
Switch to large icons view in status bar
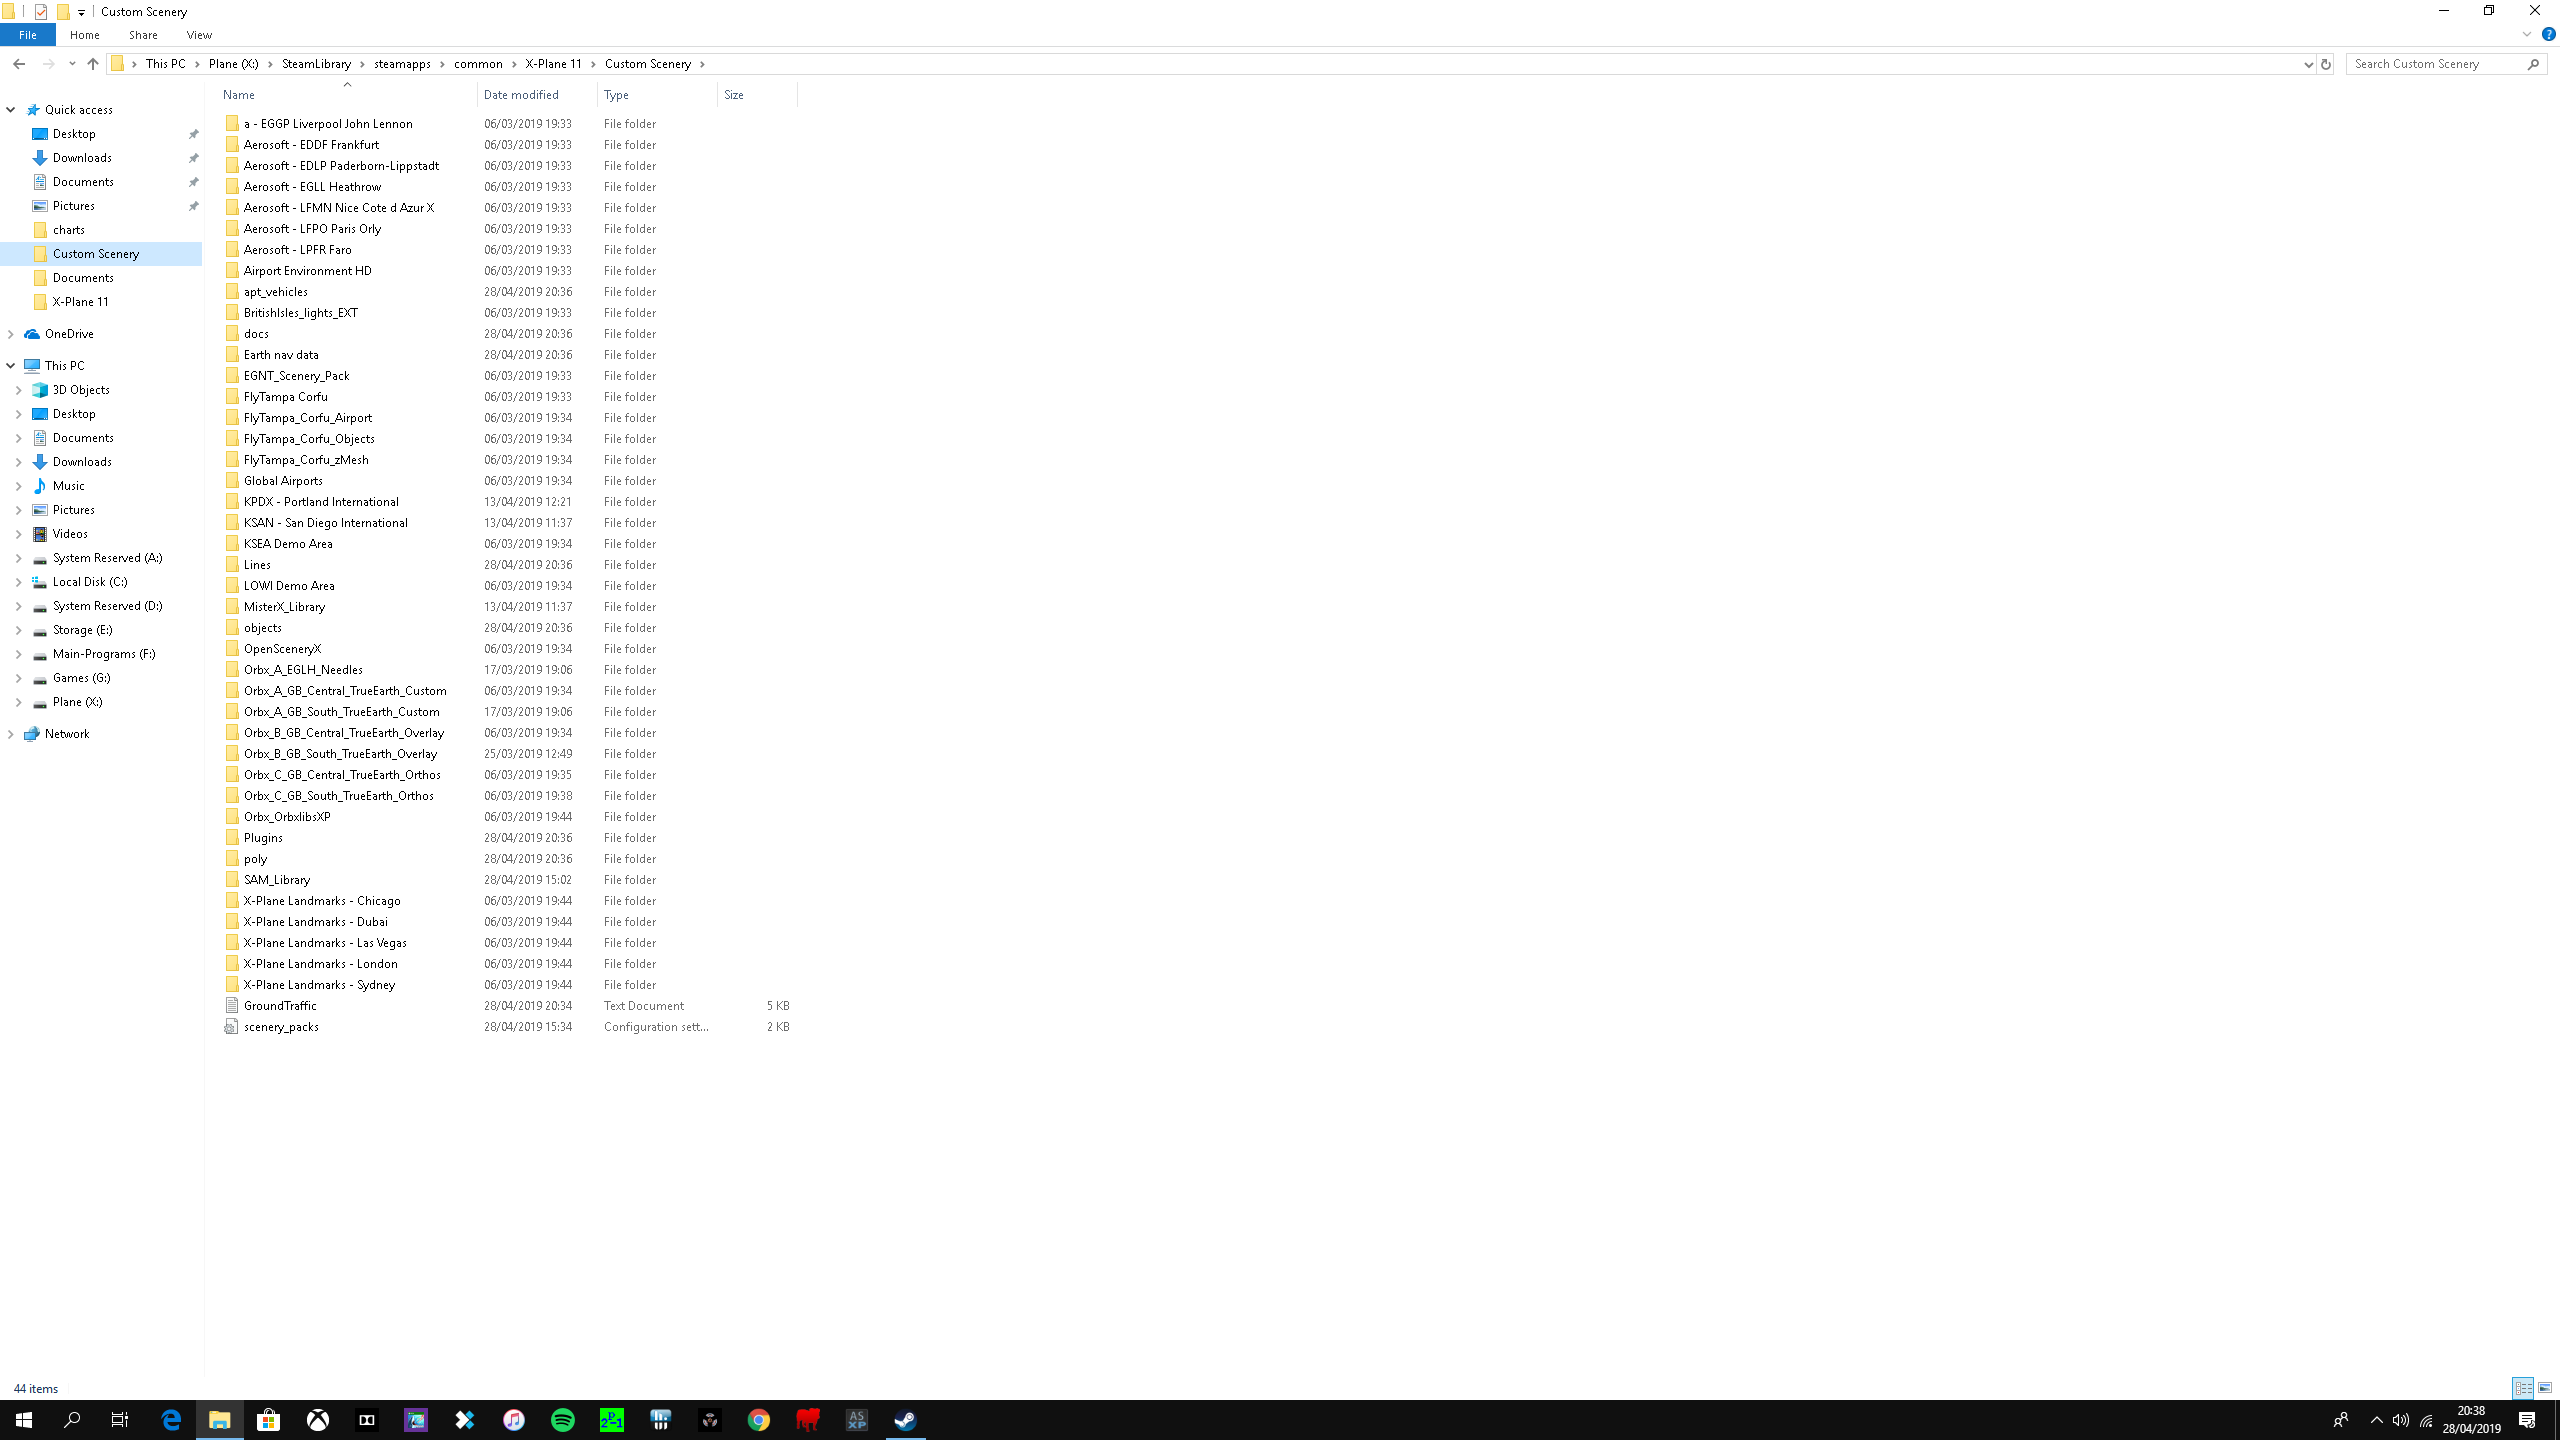tap(2544, 1388)
